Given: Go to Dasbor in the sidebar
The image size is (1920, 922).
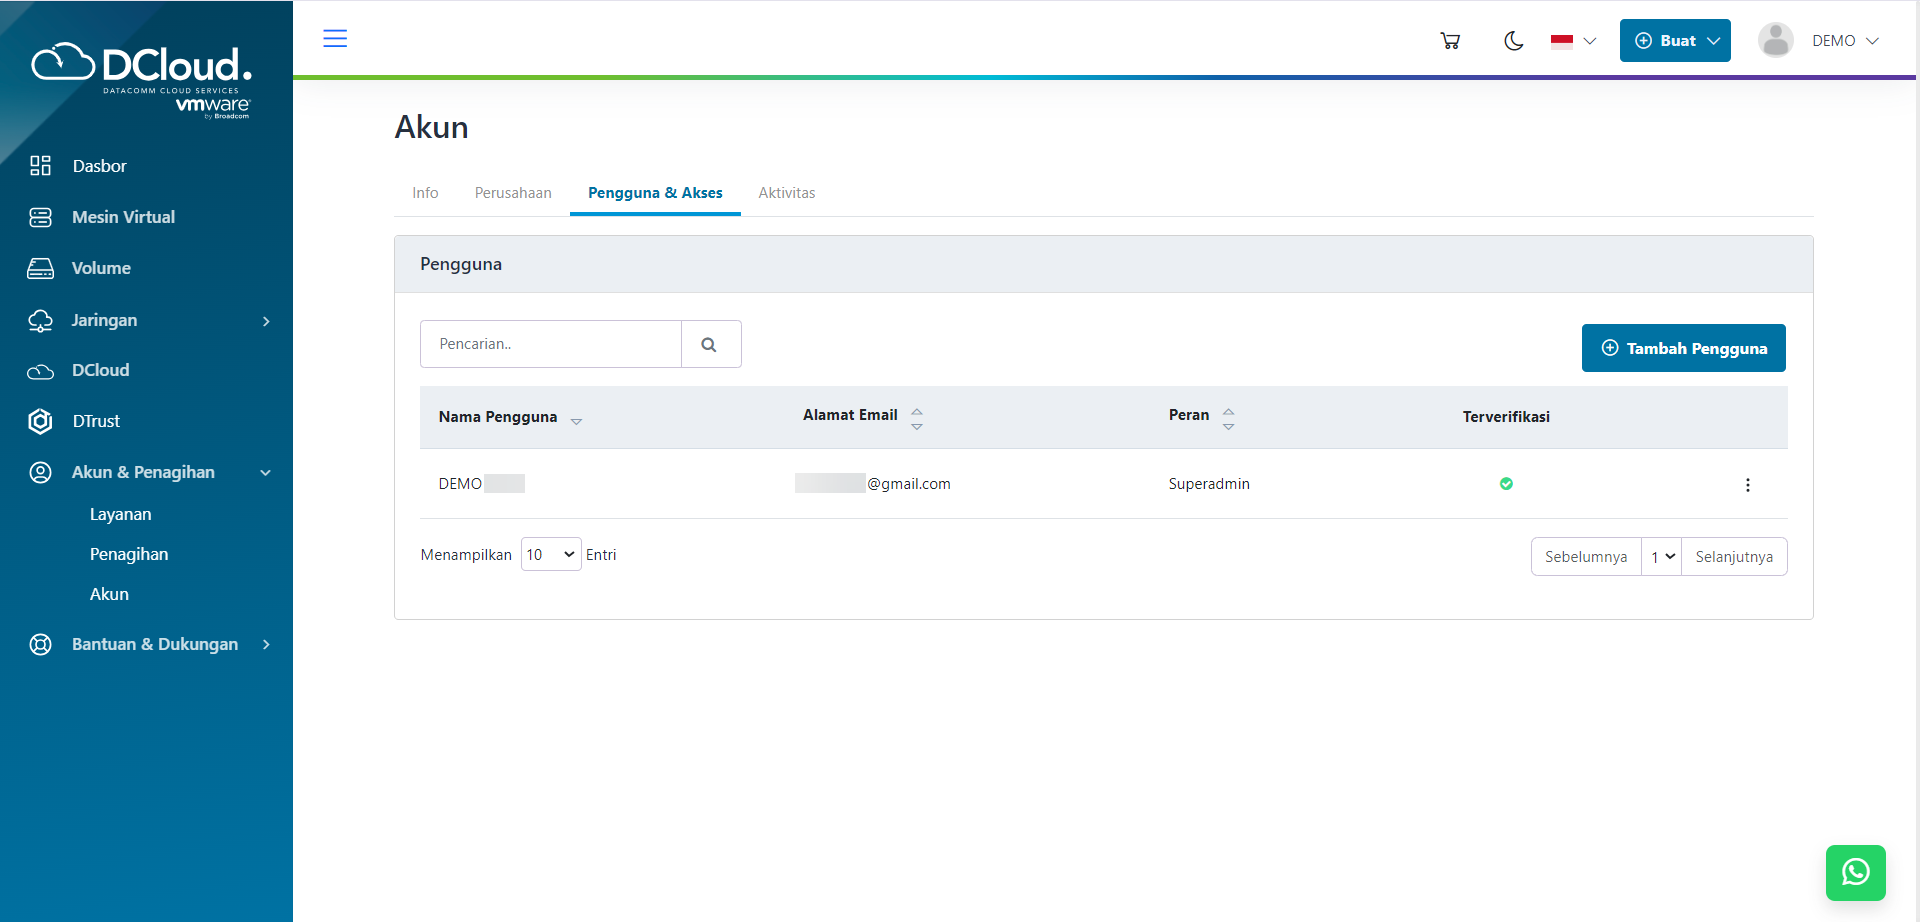Looking at the screenshot, I should 99,166.
